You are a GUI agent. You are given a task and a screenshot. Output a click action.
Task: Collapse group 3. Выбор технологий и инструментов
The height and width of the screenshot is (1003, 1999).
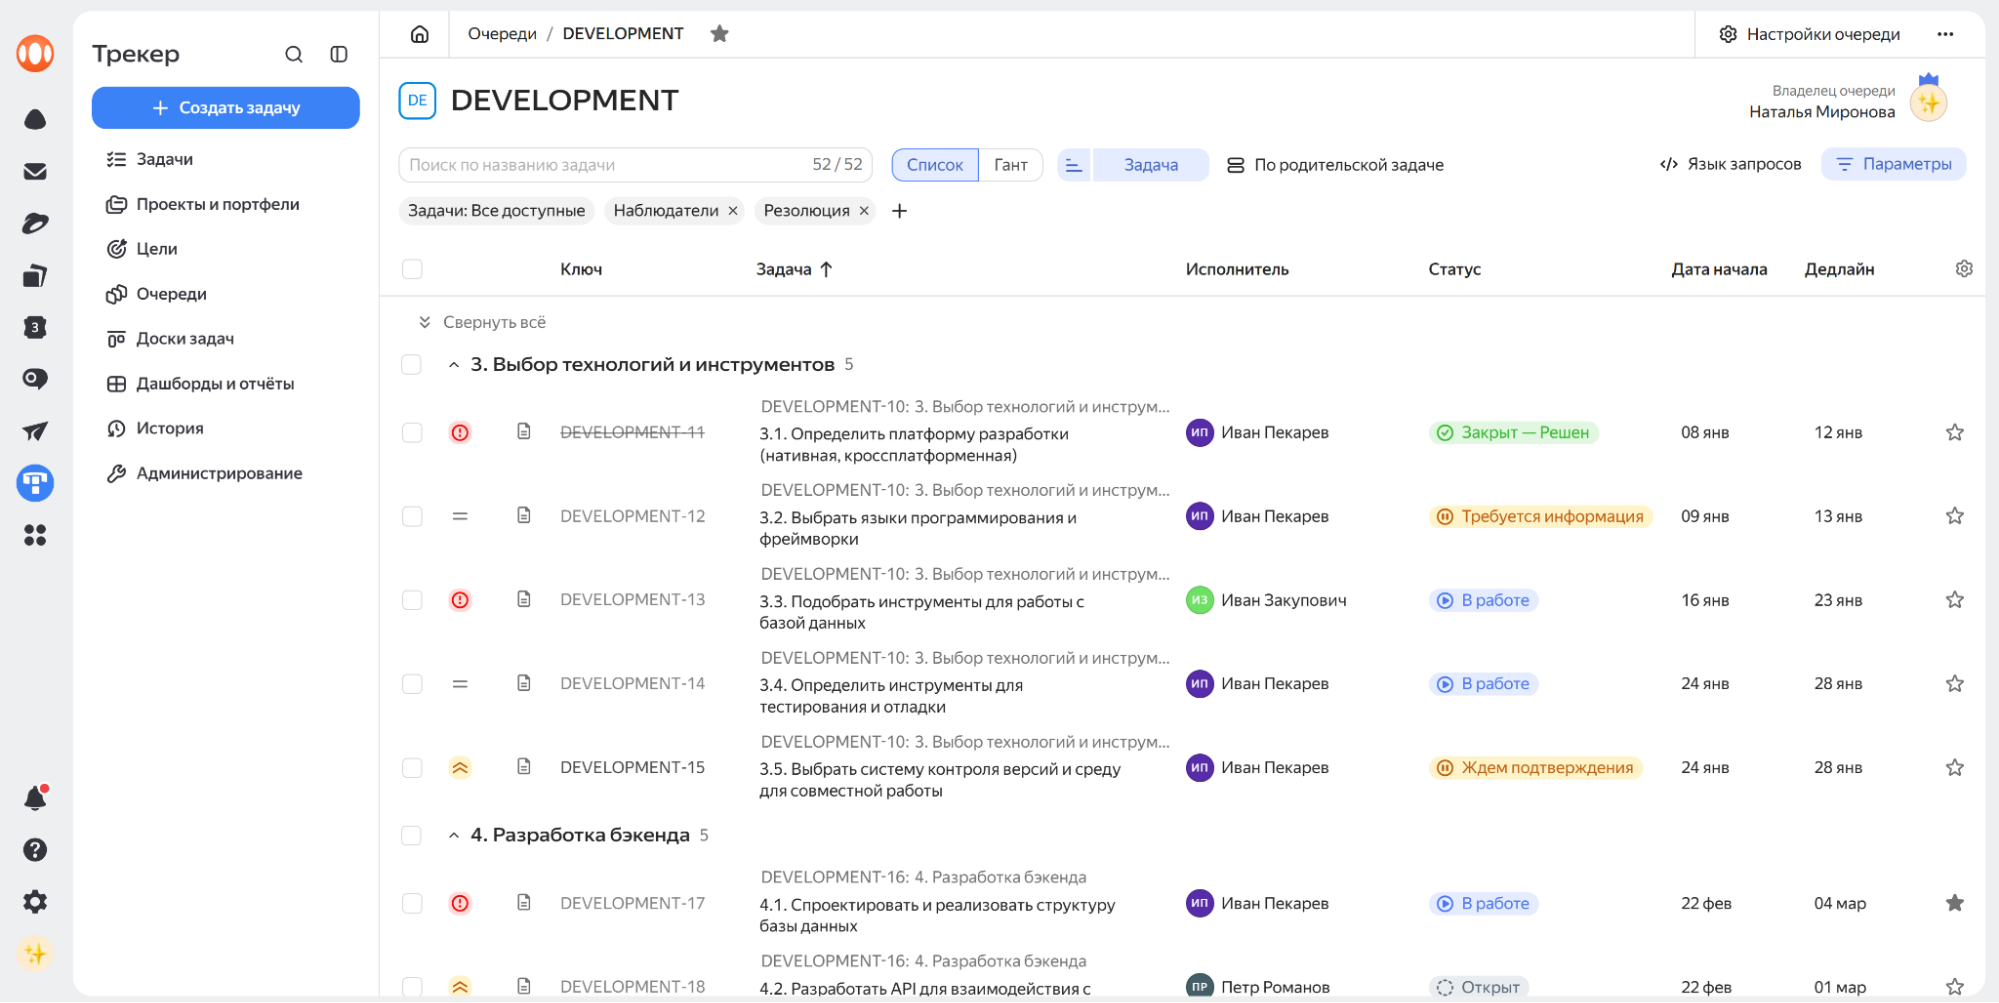point(454,365)
